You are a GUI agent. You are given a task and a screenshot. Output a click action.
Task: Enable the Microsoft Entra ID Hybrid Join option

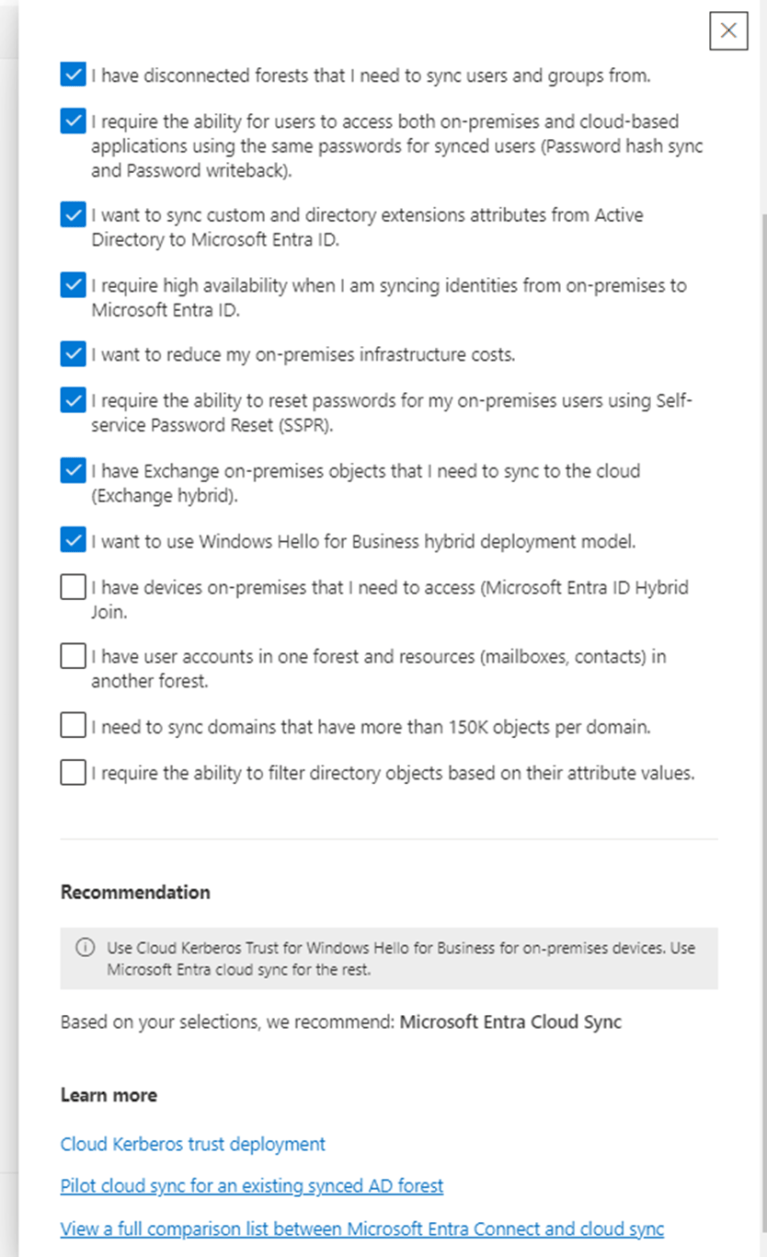coord(72,587)
